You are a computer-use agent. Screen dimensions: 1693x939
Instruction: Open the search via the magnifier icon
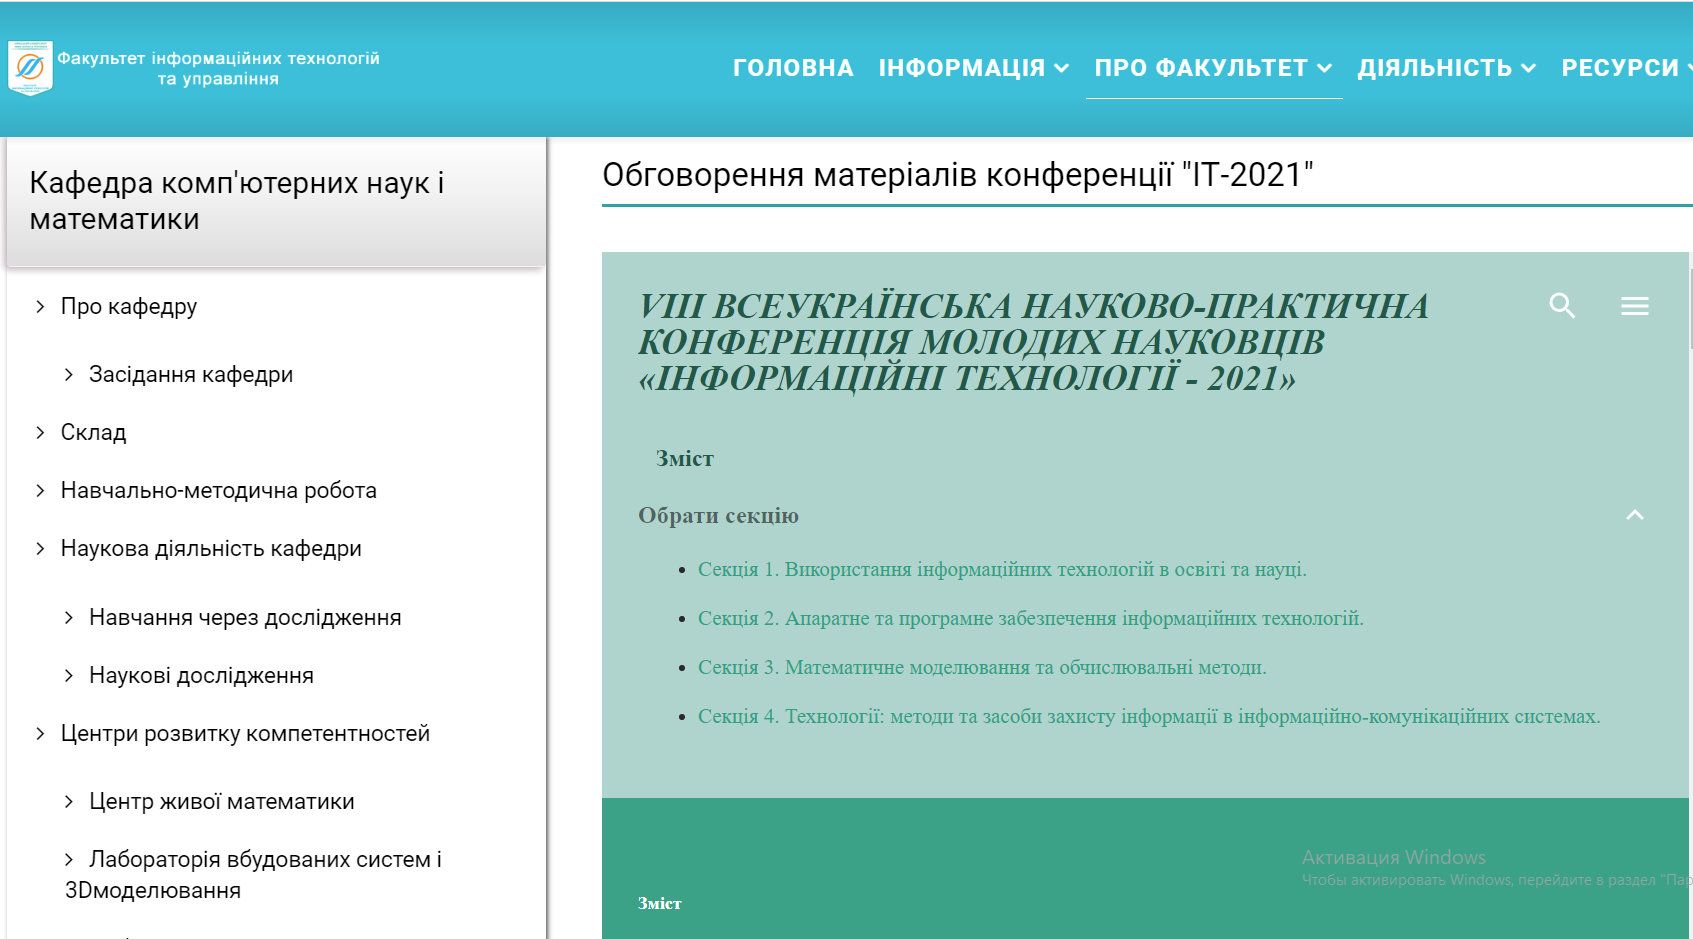[1562, 306]
